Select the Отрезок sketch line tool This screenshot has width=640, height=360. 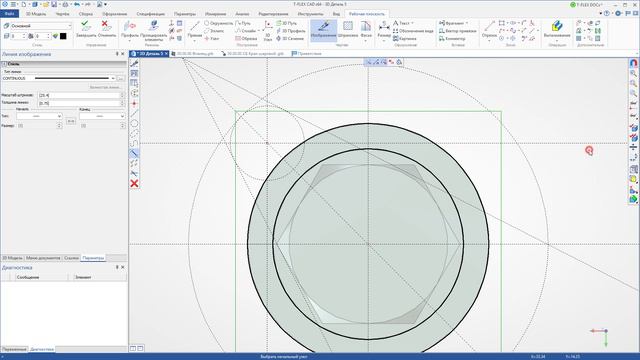point(489,30)
